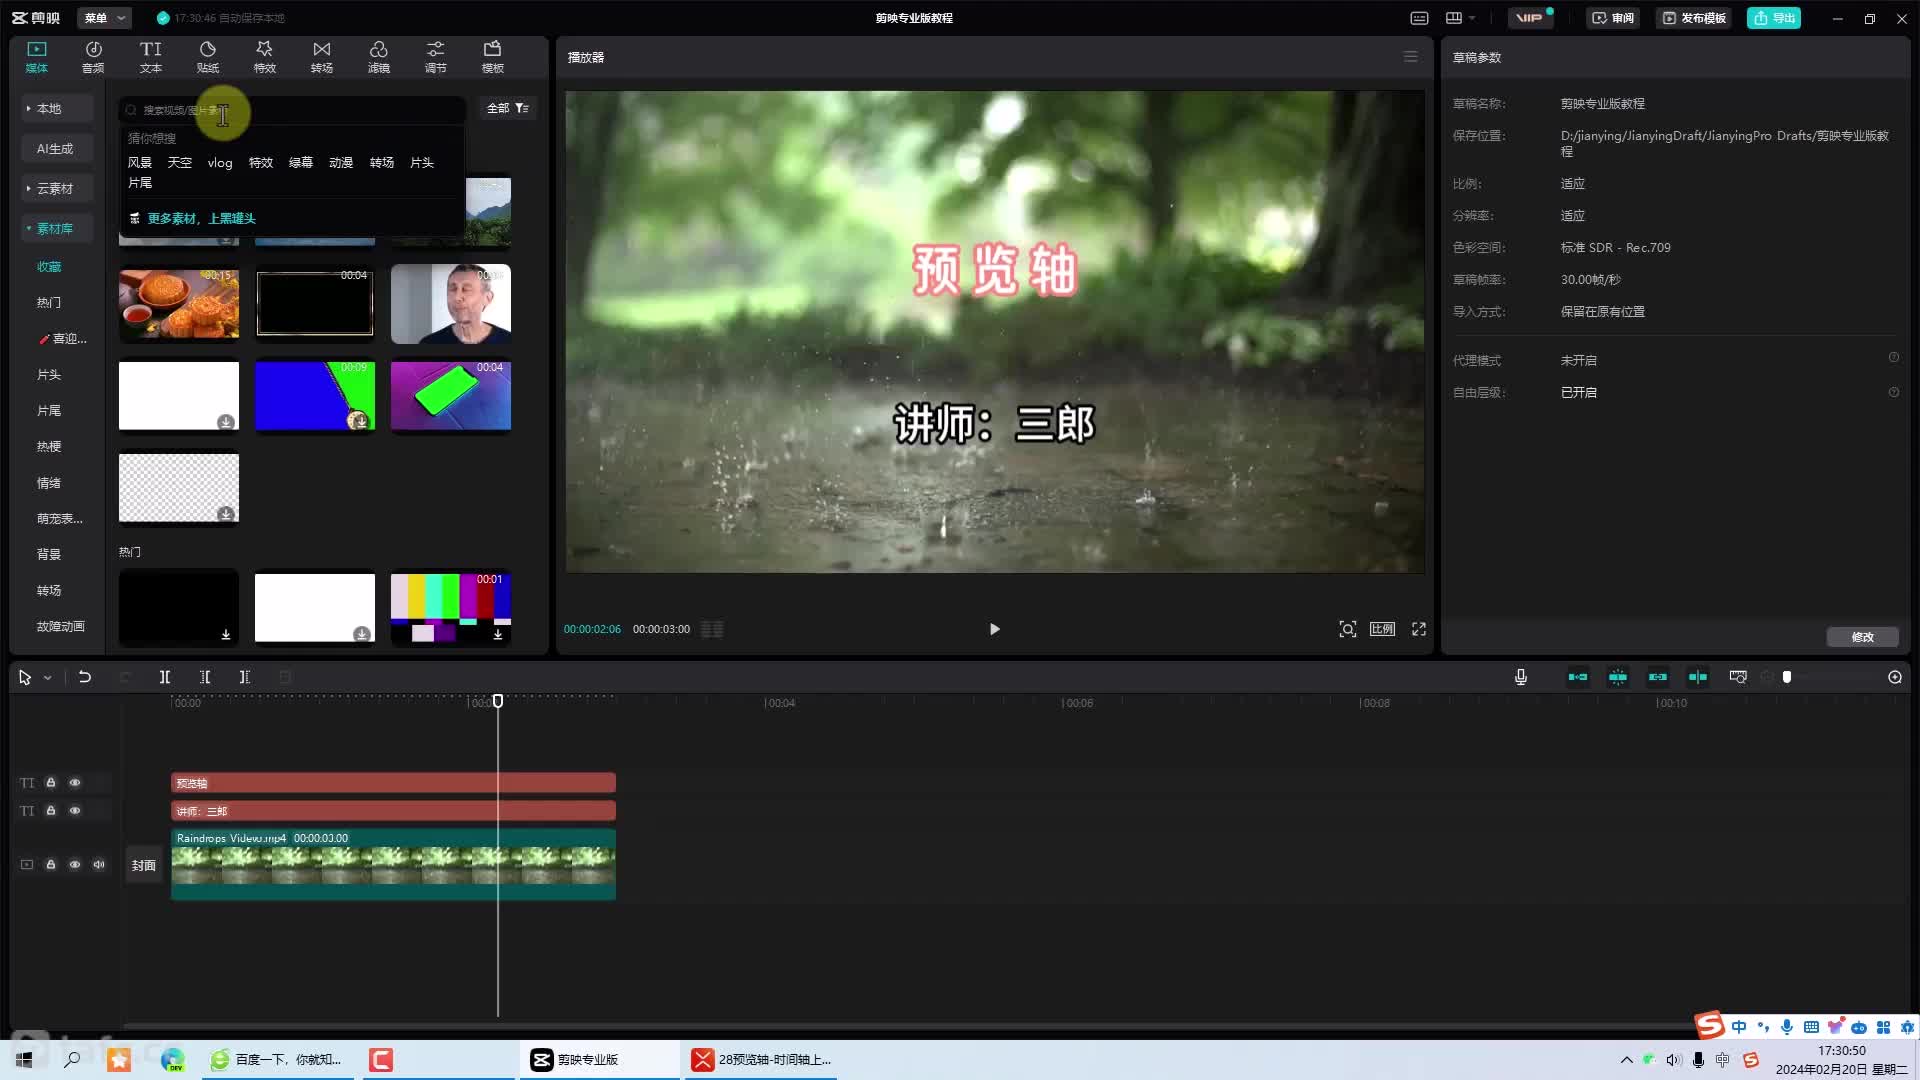This screenshot has height=1080, width=1920.
Task: Open the 热梗 category
Action: pyautogui.click(x=49, y=447)
